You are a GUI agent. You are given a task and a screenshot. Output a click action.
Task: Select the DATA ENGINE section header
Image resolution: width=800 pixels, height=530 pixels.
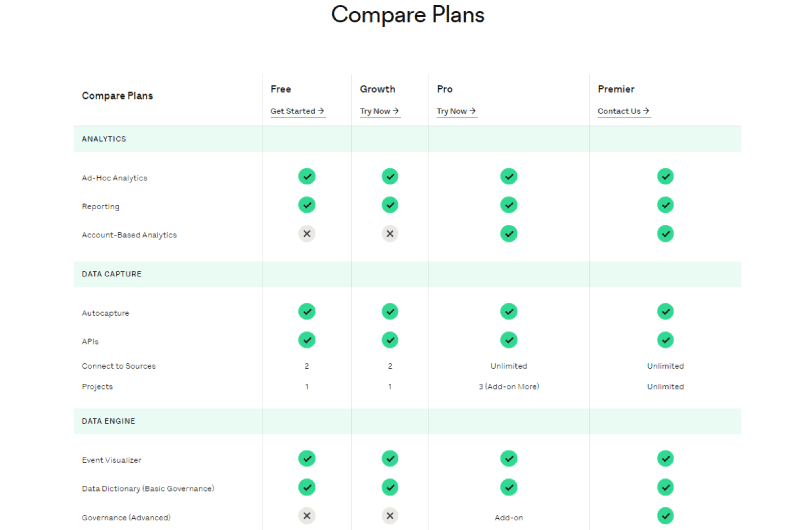coord(407,421)
